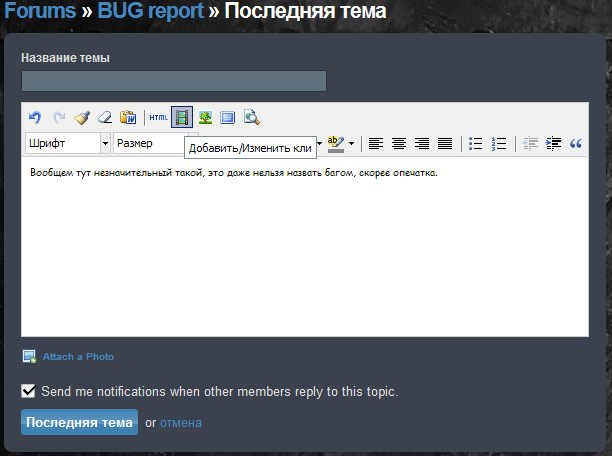
Task: Click the Undo arrow icon
Action: [x=35, y=117]
